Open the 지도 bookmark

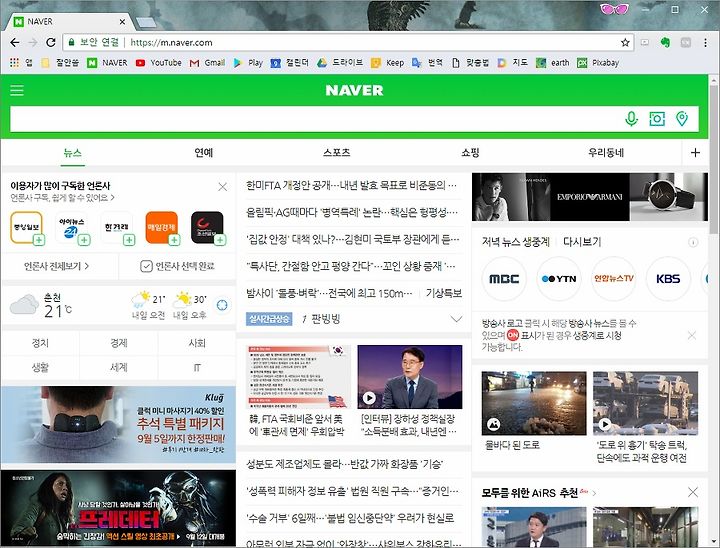512,62
